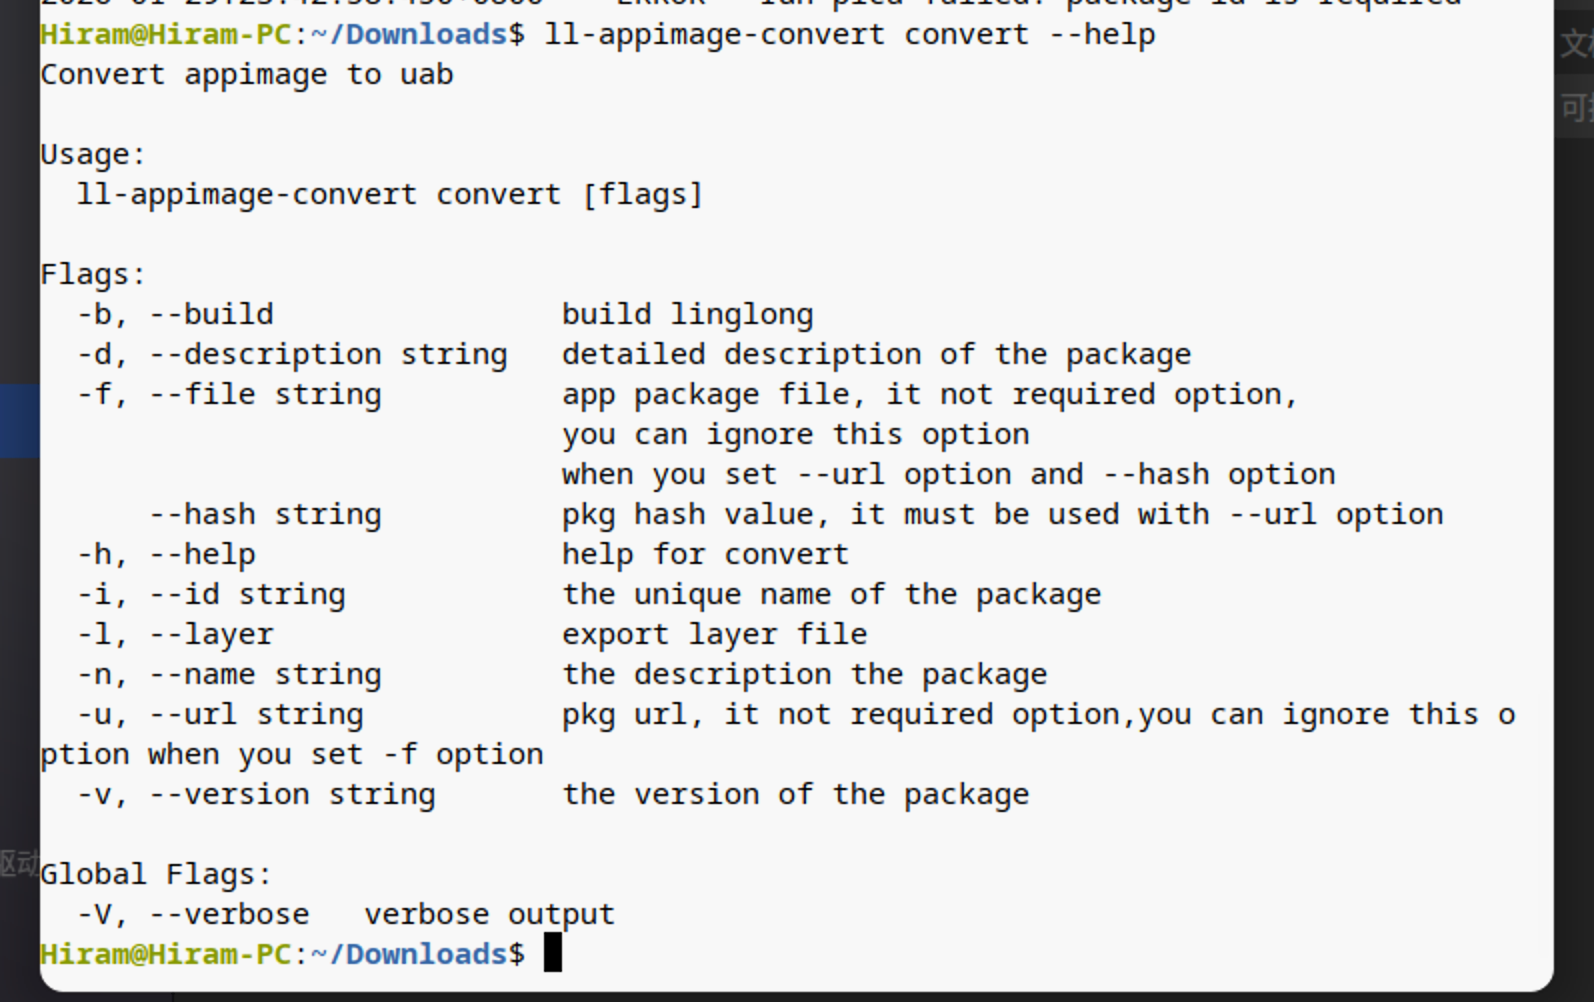1594x1002 pixels.
Task: Click "build linglong" description text
Action: click(x=687, y=314)
